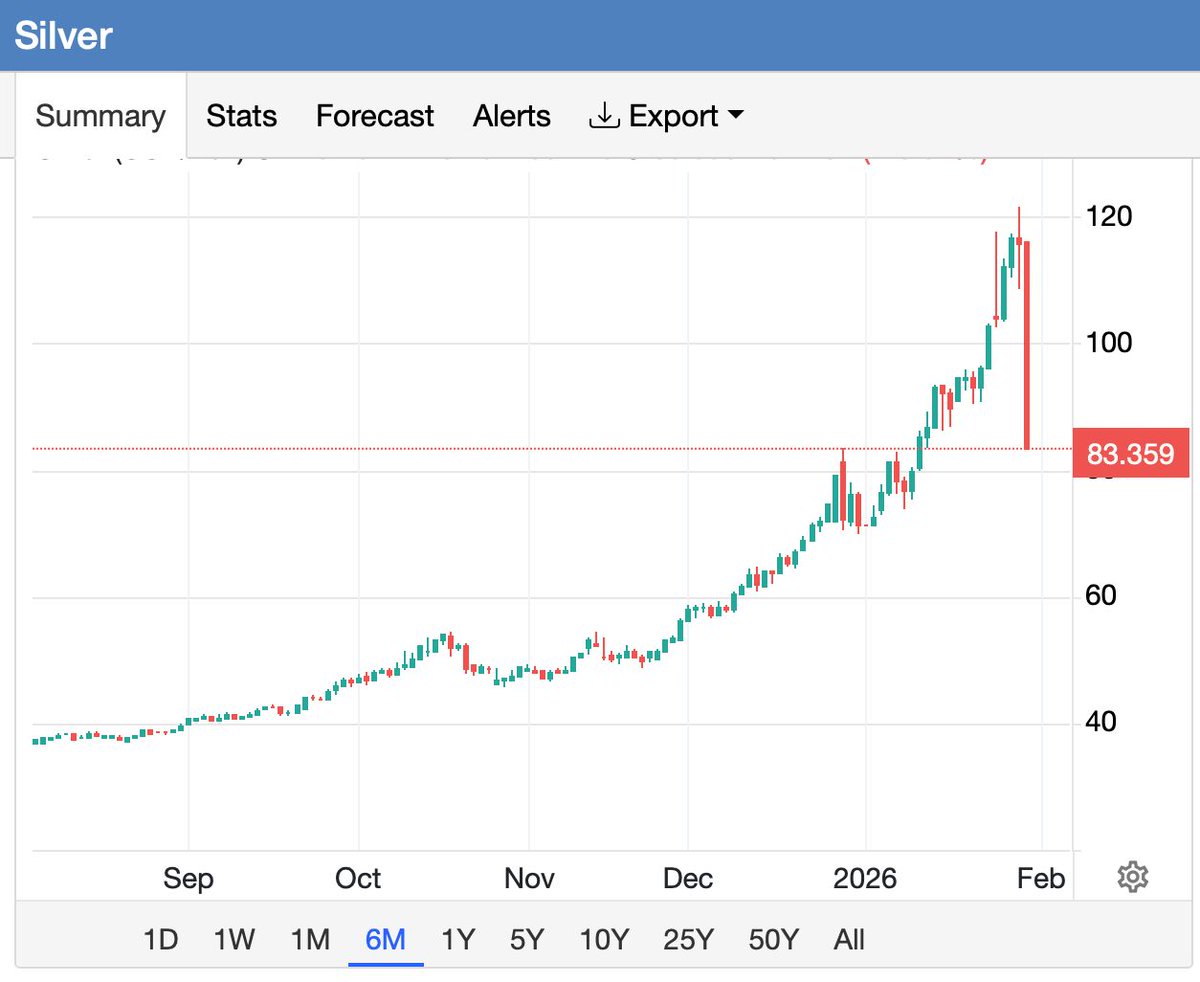Open the chart settings gear icon
The height and width of the screenshot is (982, 1200).
coord(1132,878)
